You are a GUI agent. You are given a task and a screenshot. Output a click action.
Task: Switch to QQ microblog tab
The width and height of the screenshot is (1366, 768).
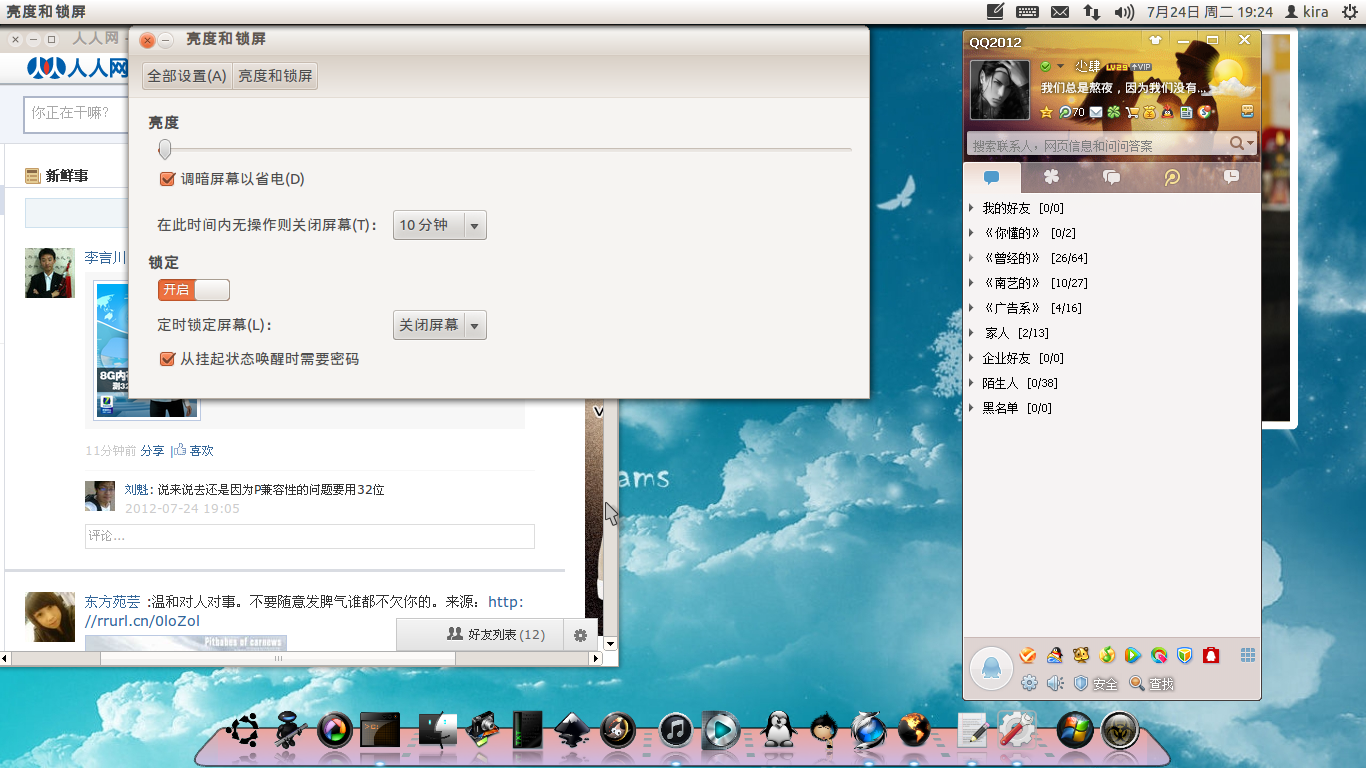1171,177
